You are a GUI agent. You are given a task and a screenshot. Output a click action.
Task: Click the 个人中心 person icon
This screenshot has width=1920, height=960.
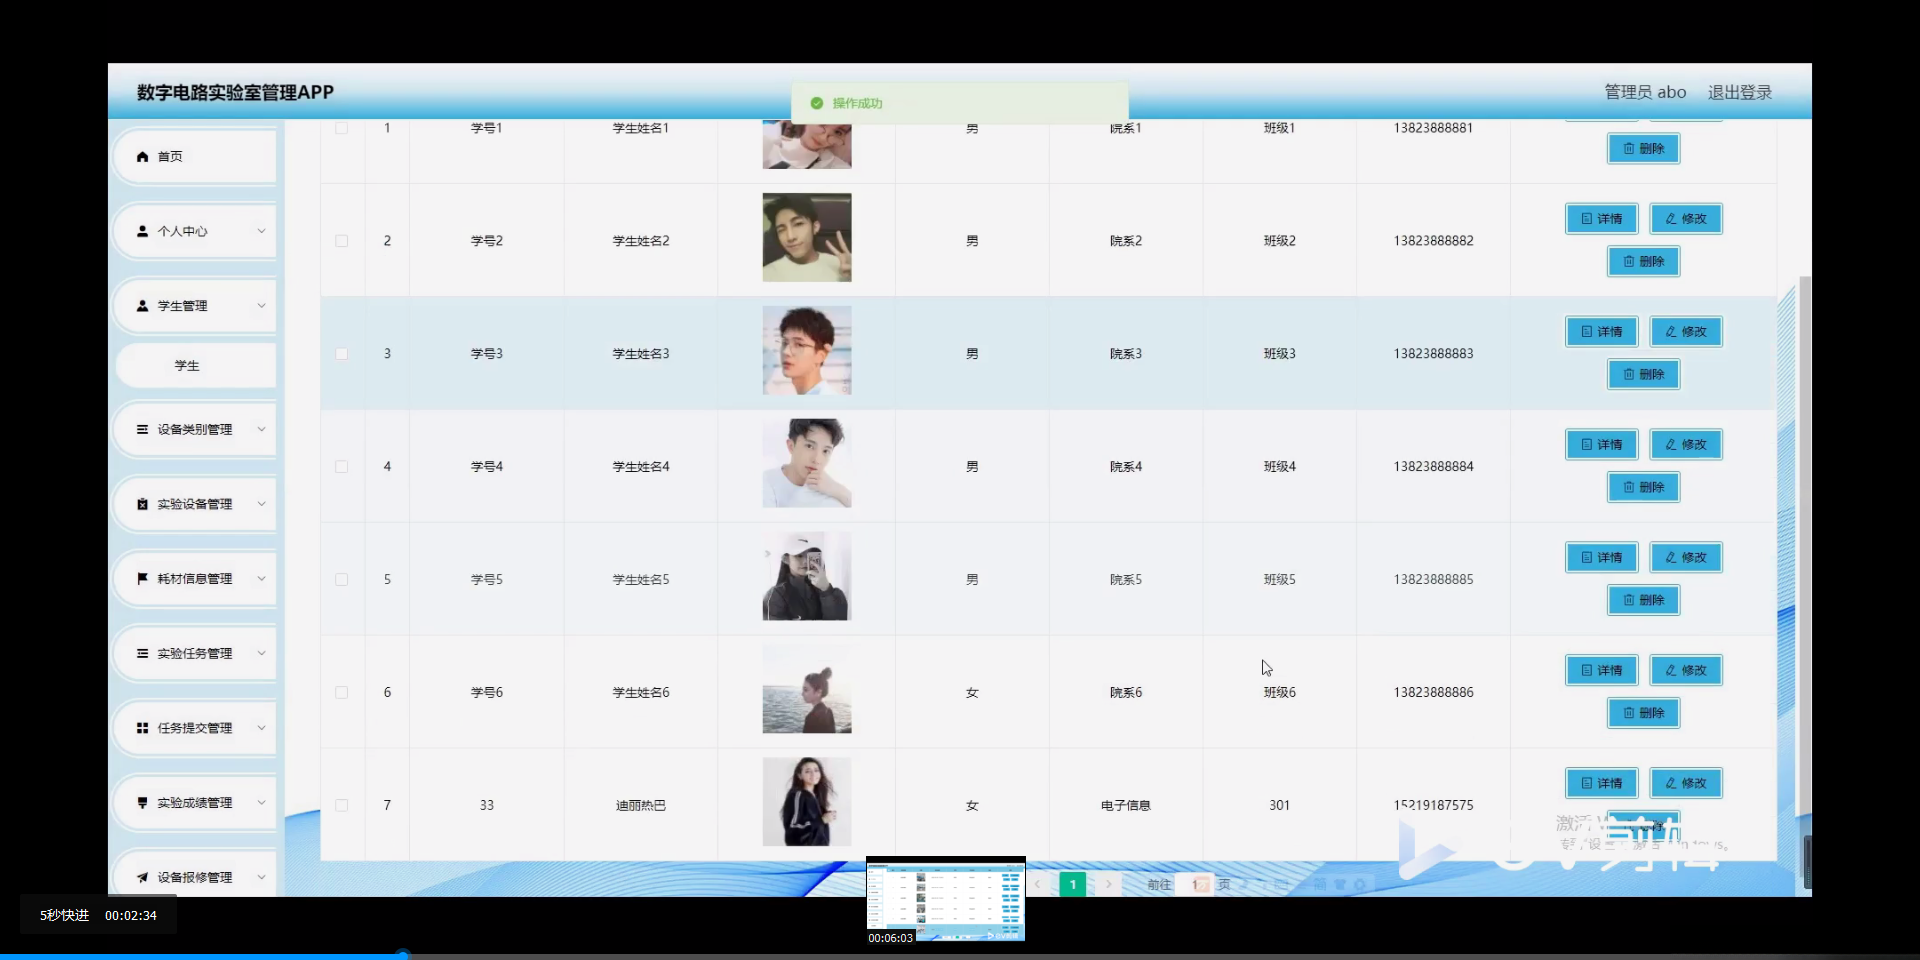pyautogui.click(x=141, y=231)
